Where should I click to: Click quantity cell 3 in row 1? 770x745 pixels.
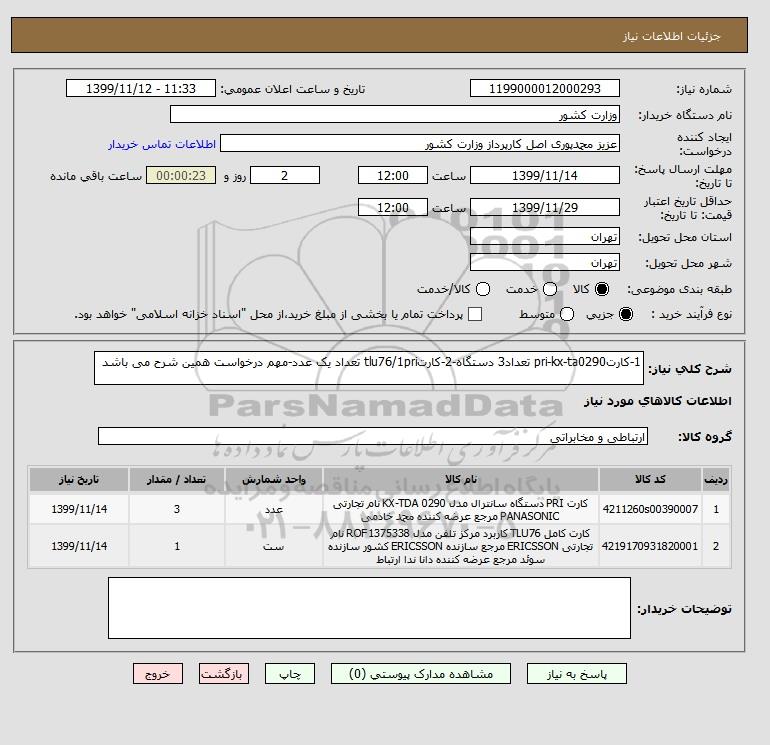point(177,509)
